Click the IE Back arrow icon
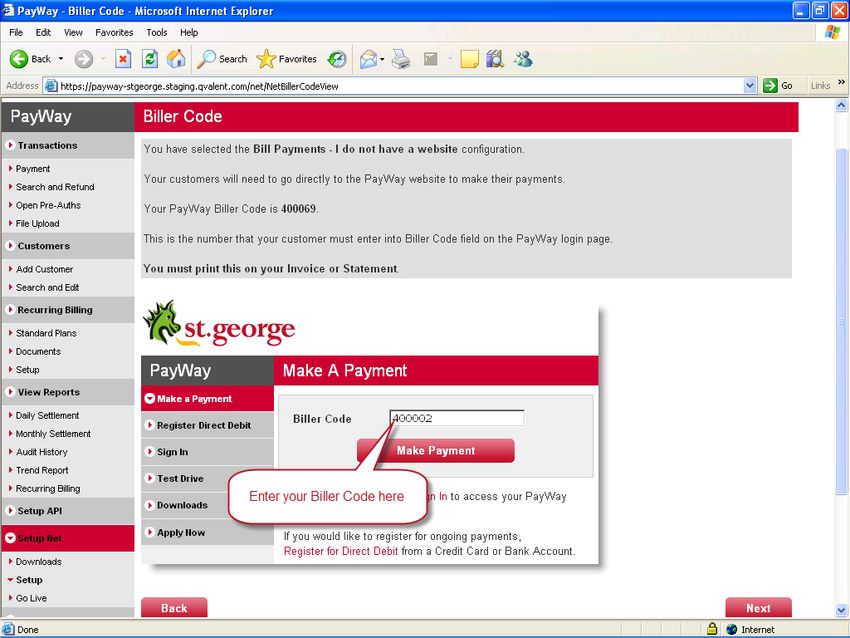The height and width of the screenshot is (638, 850). point(19,59)
